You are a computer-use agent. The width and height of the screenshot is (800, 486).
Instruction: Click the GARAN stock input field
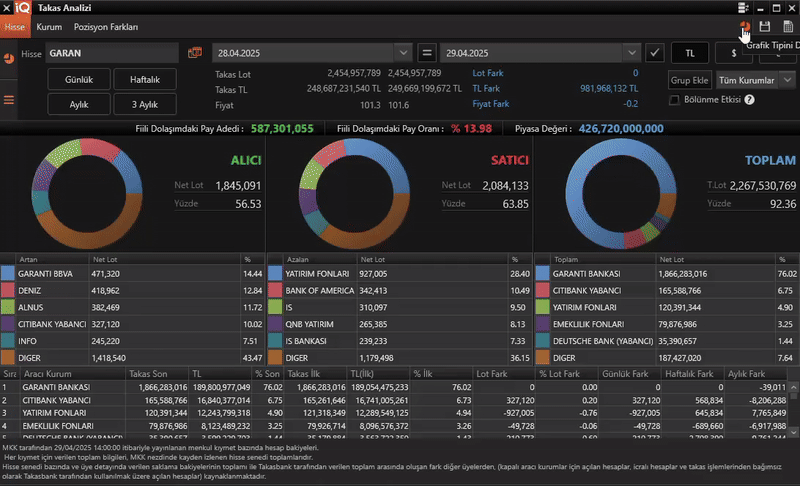tap(112, 53)
